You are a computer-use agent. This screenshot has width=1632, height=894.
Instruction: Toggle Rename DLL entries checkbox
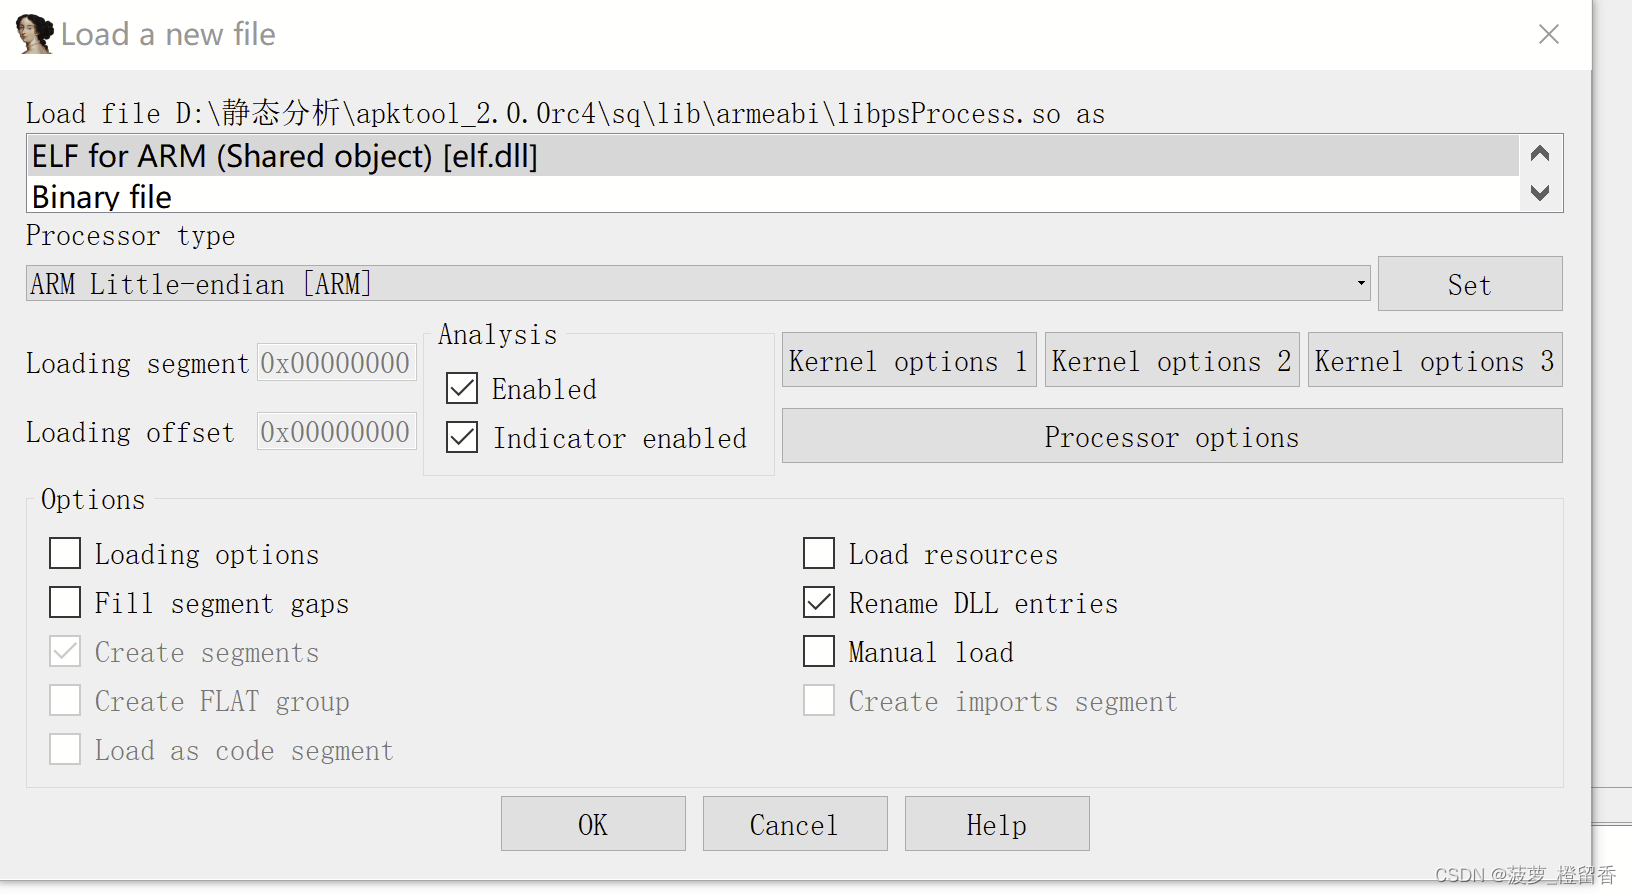coord(819,602)
